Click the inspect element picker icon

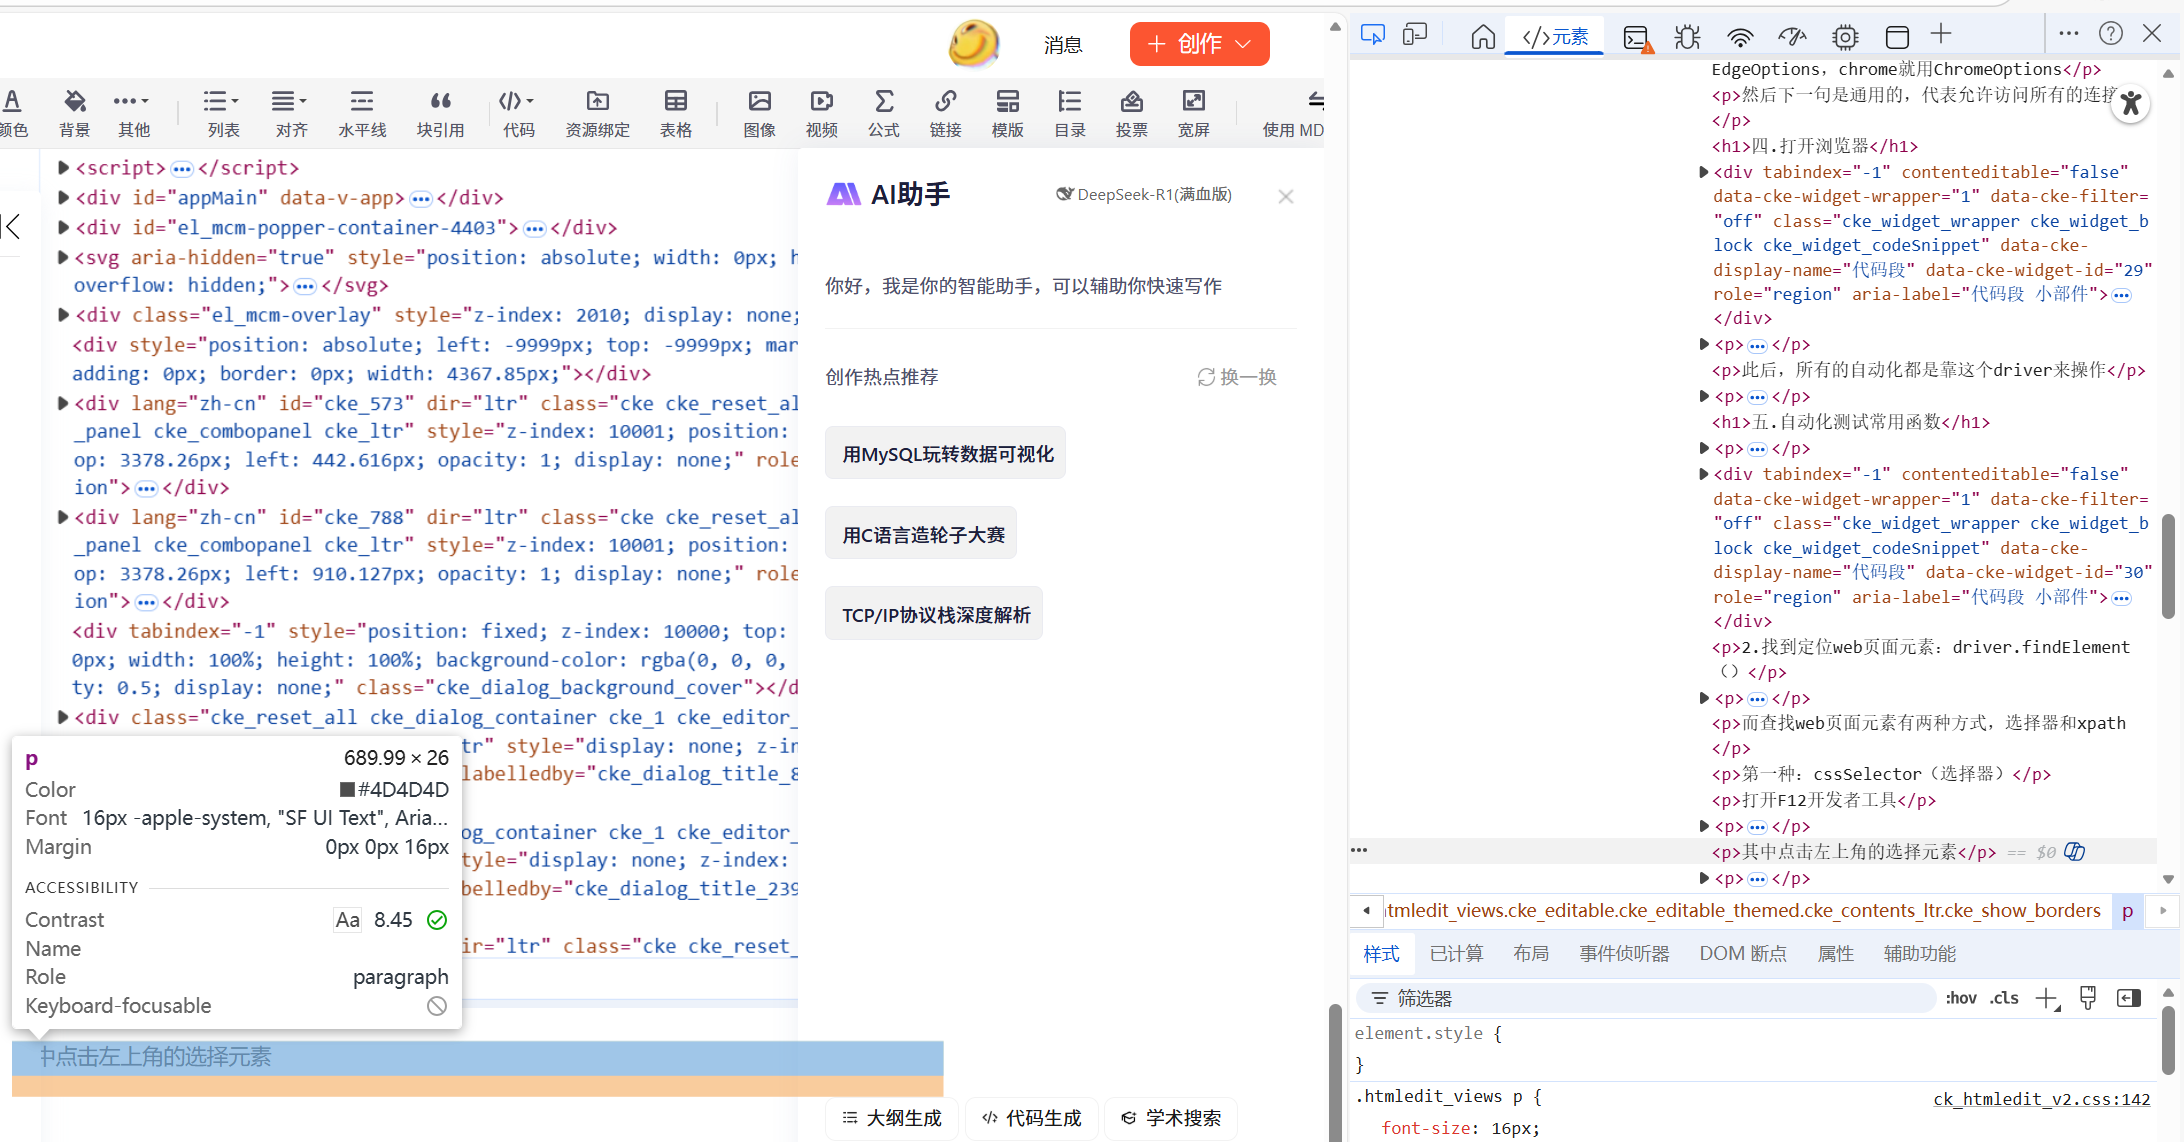click(1372, 35)
